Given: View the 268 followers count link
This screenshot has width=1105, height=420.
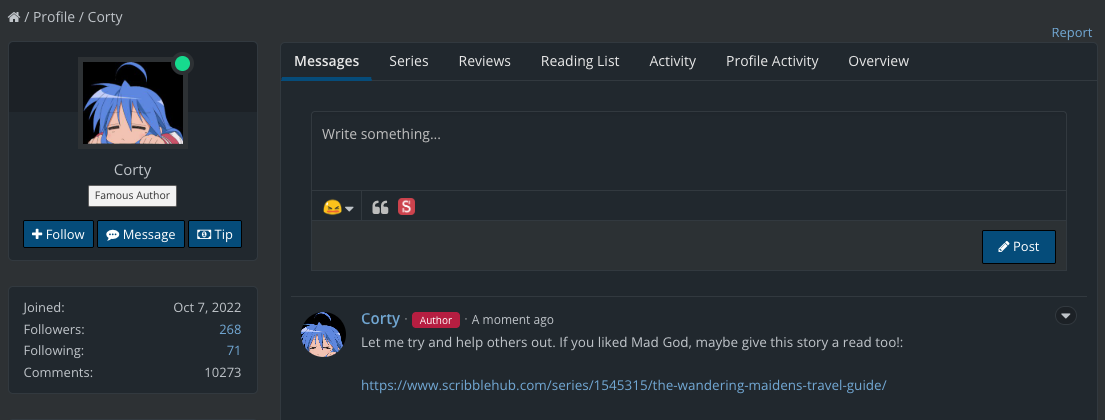Looking at the screenshot, I should click(230, 329).
